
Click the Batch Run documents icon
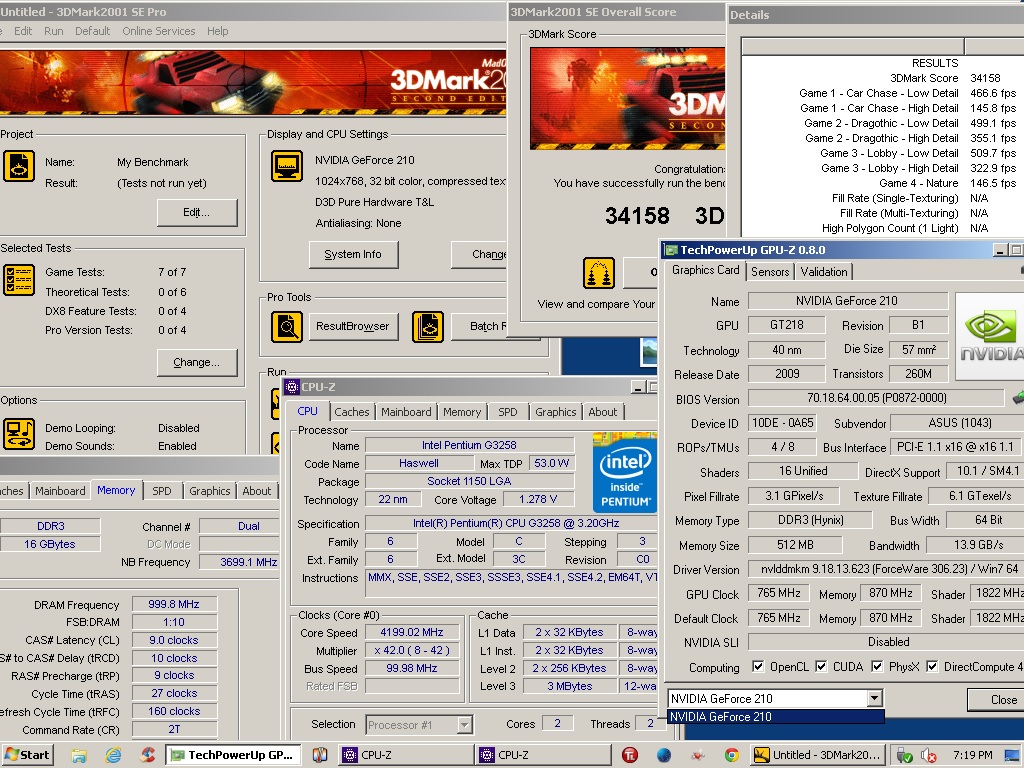pyautogui.click(x=428, y=327)
